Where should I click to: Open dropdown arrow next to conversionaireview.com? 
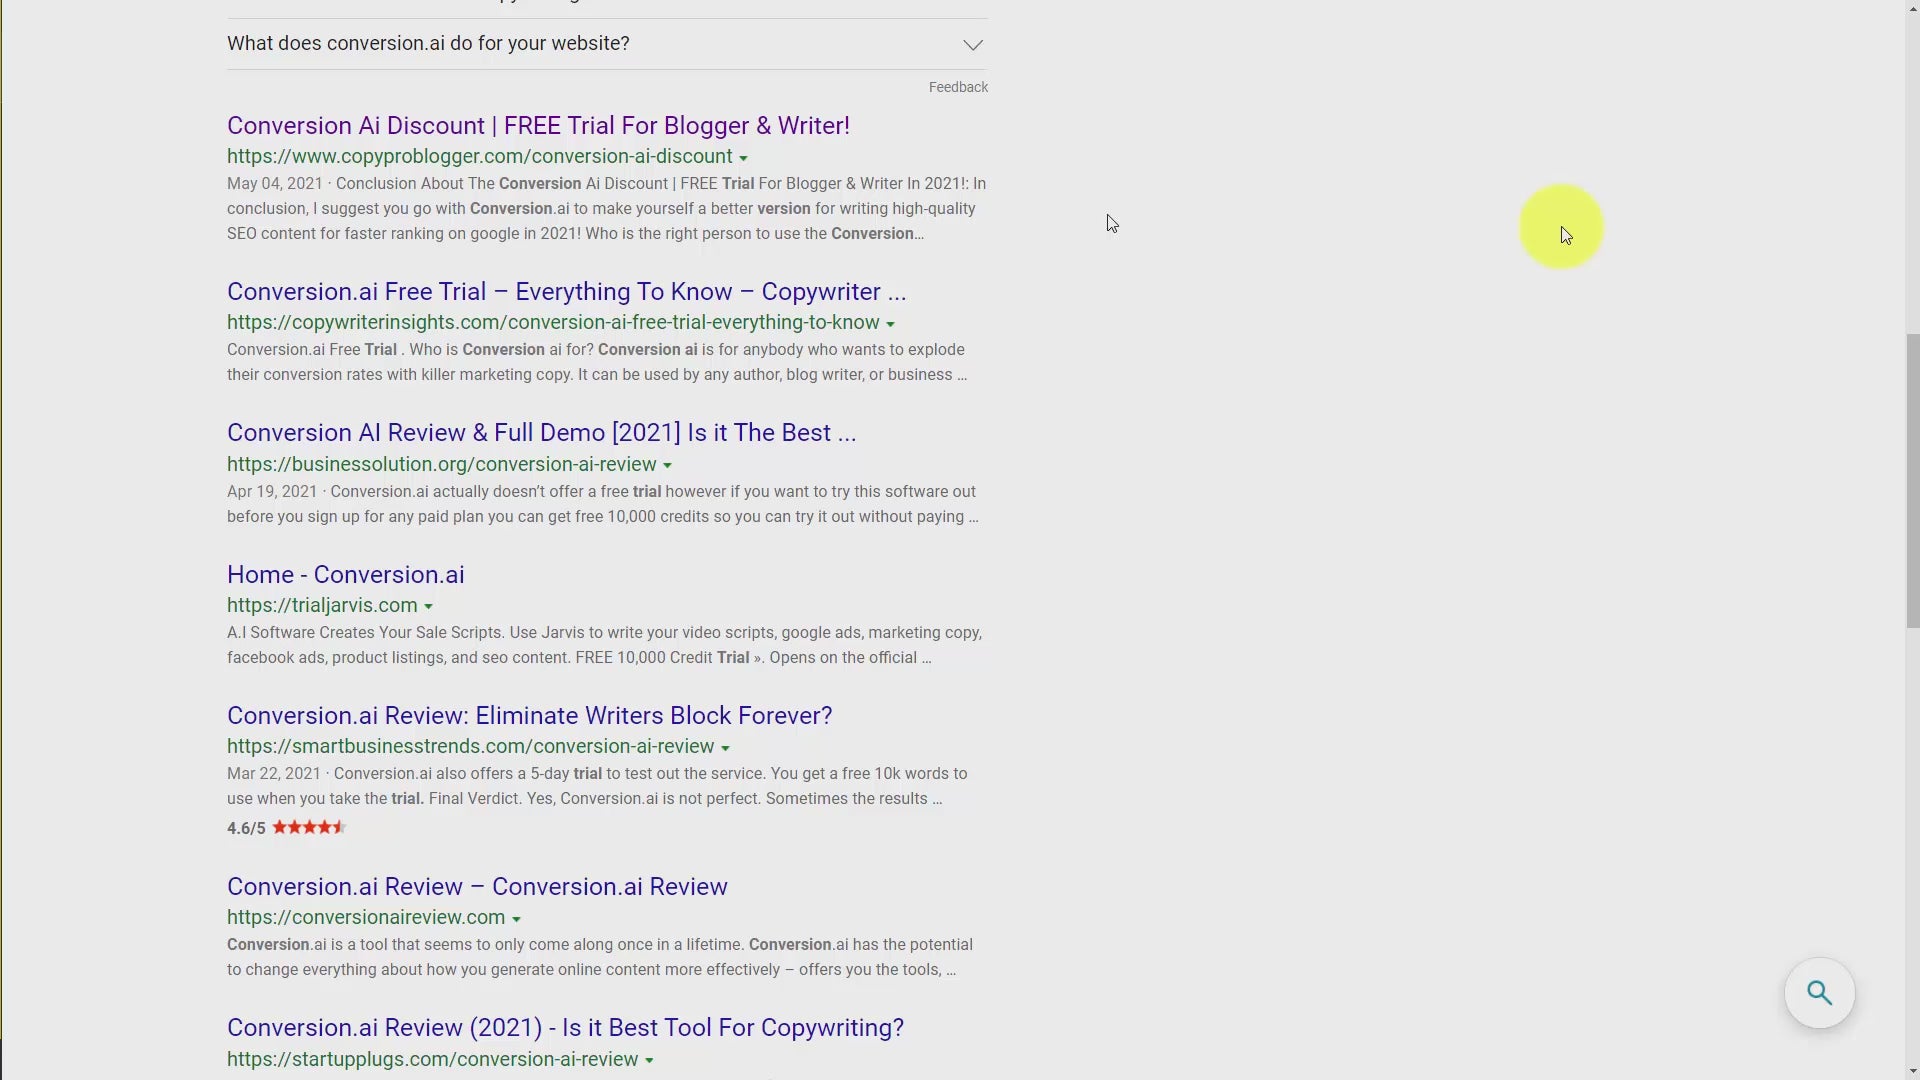pos(516,919)
